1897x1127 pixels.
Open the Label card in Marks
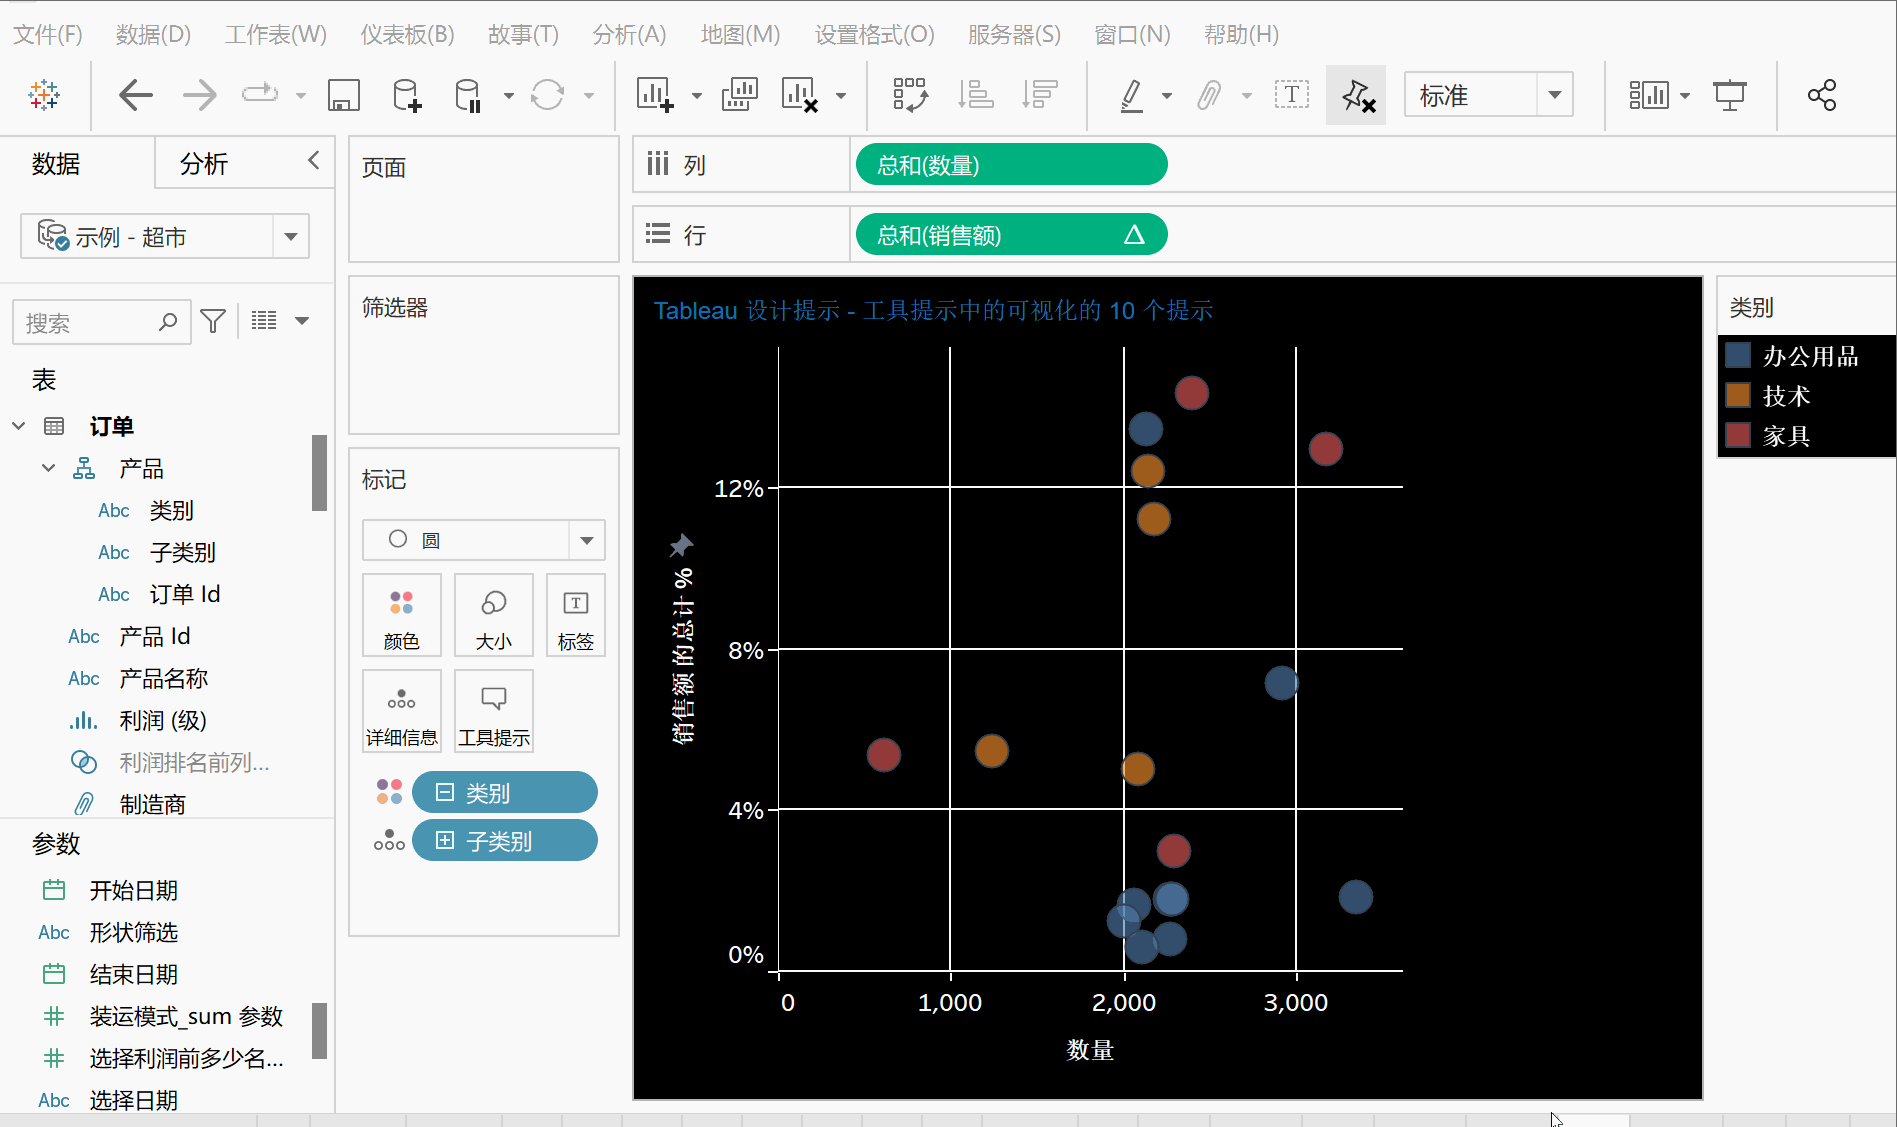tap(576, 615)
